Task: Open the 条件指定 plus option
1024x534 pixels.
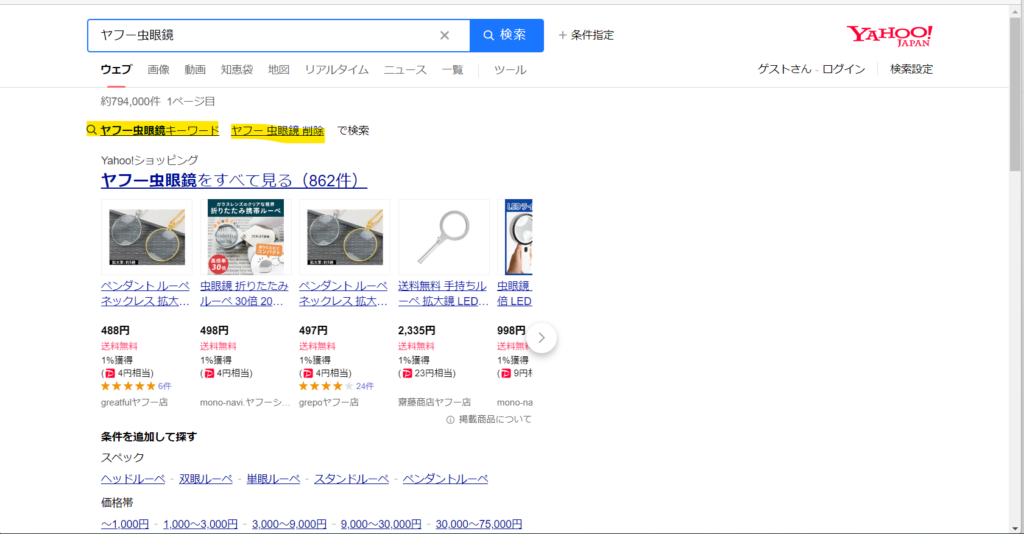Action: 586,35
